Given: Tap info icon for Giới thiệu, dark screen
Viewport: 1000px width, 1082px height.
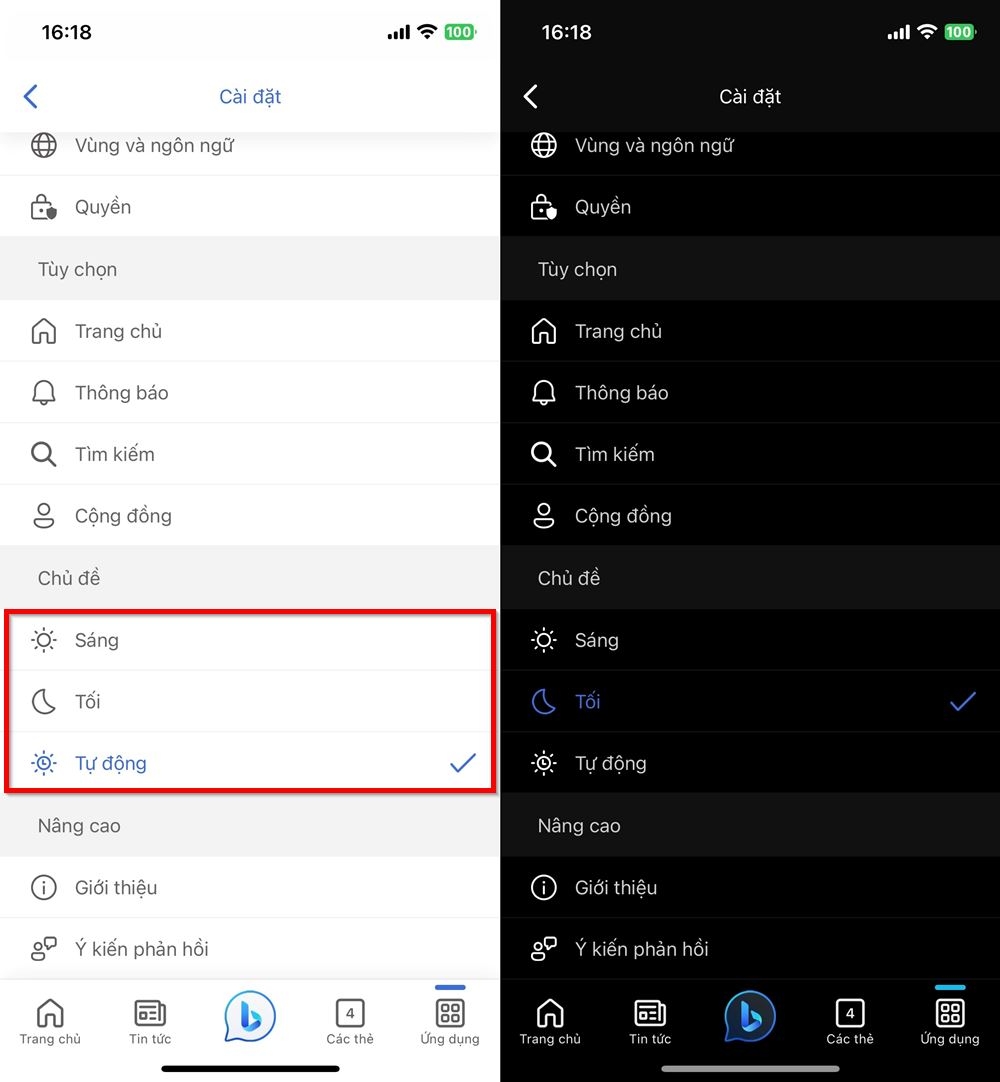Looking at the screenshot, I should click(x=543, y=887).
